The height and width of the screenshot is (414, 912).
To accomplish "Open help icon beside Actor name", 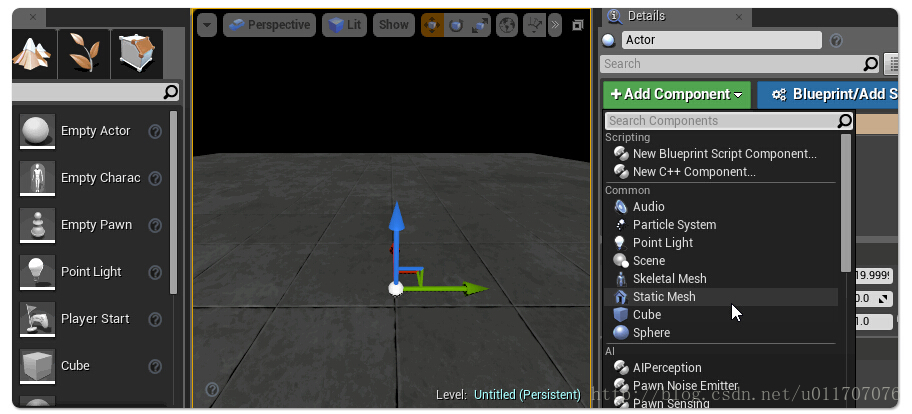I will tap(836, 41).
